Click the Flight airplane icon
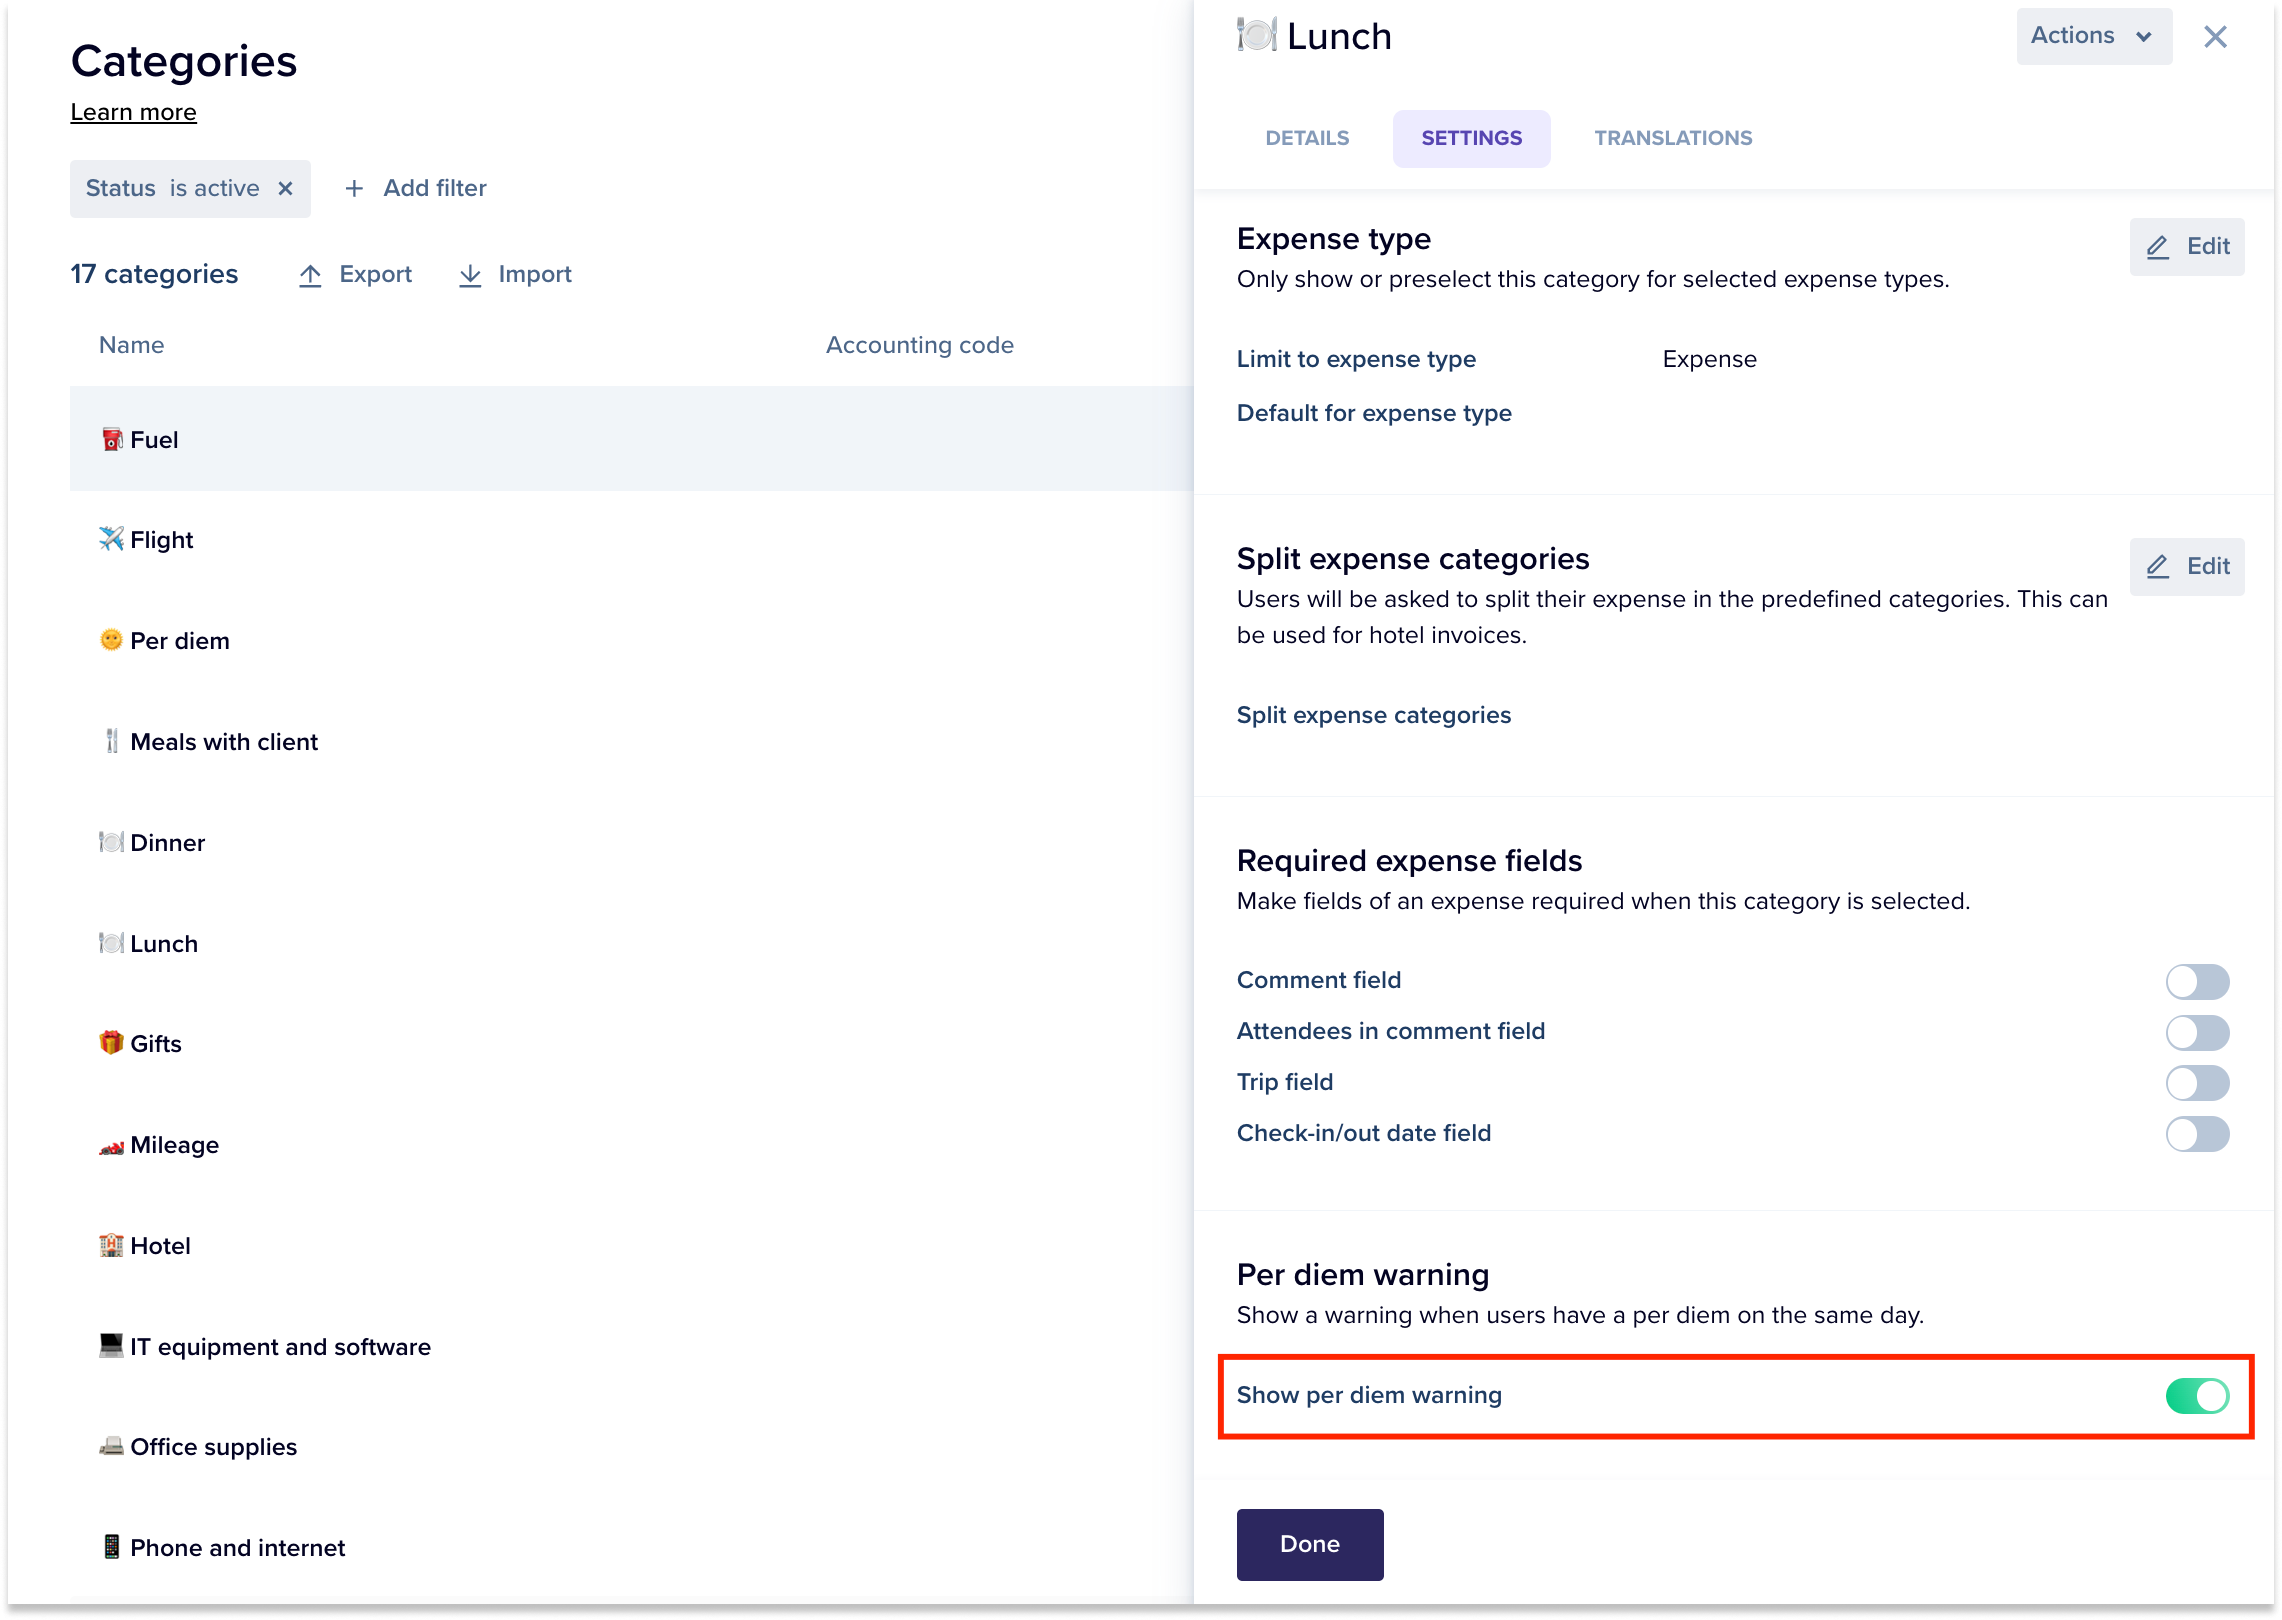 coord(112,539)
